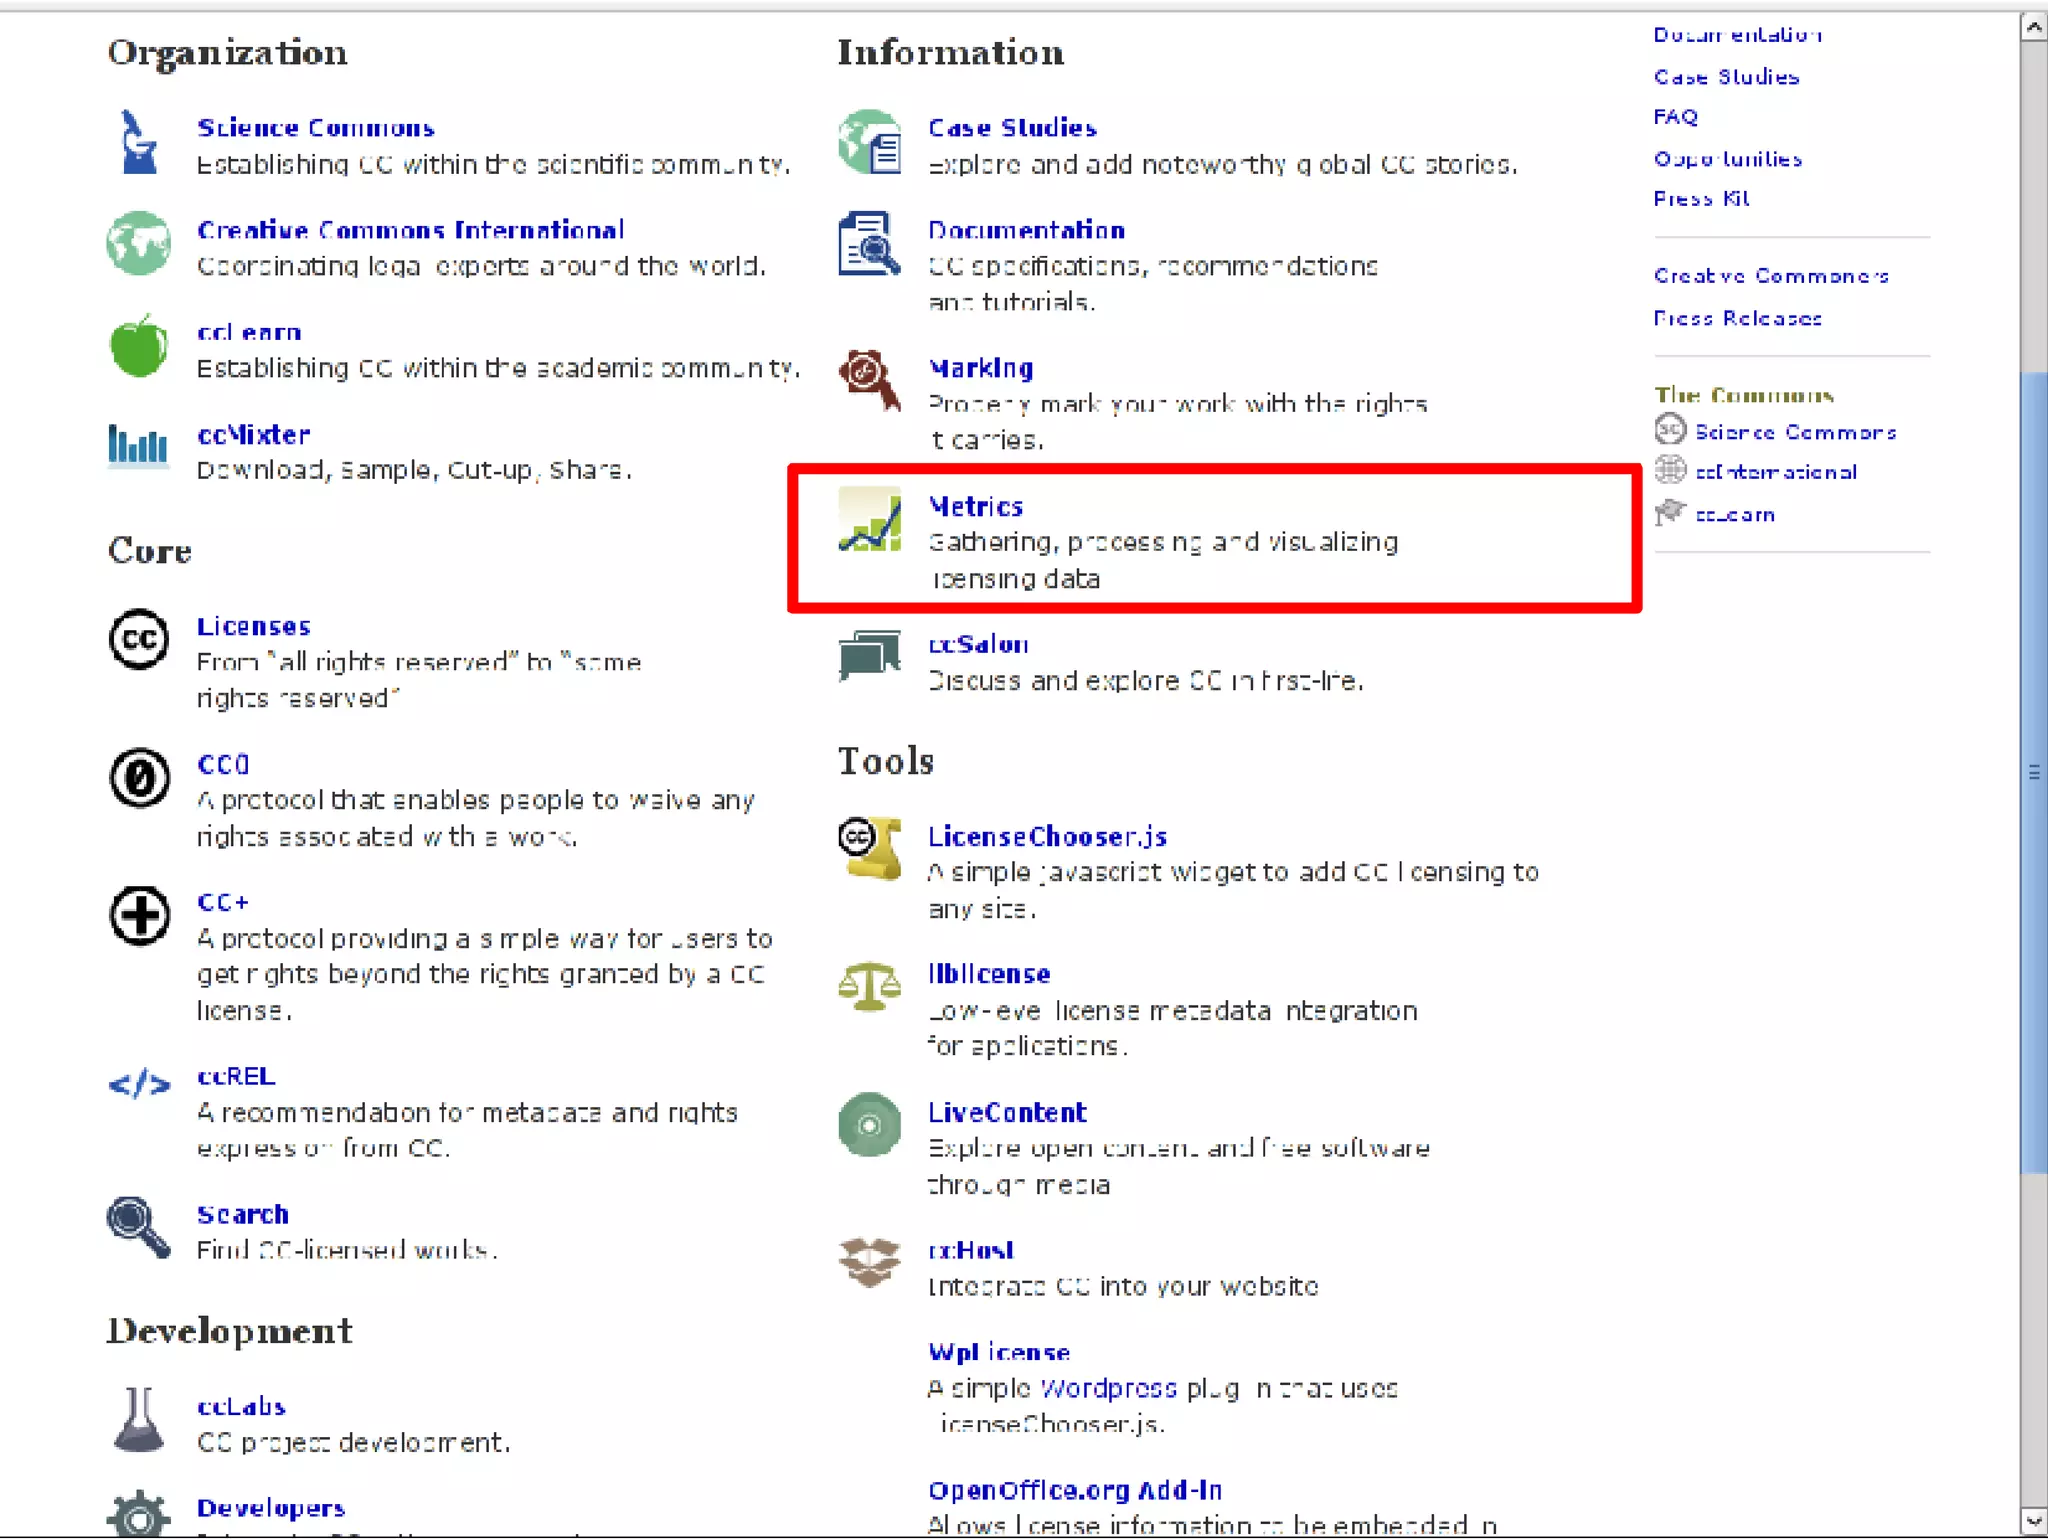Click the ccLearn green apple icon

pyautogui.click(x=138, y=347)
